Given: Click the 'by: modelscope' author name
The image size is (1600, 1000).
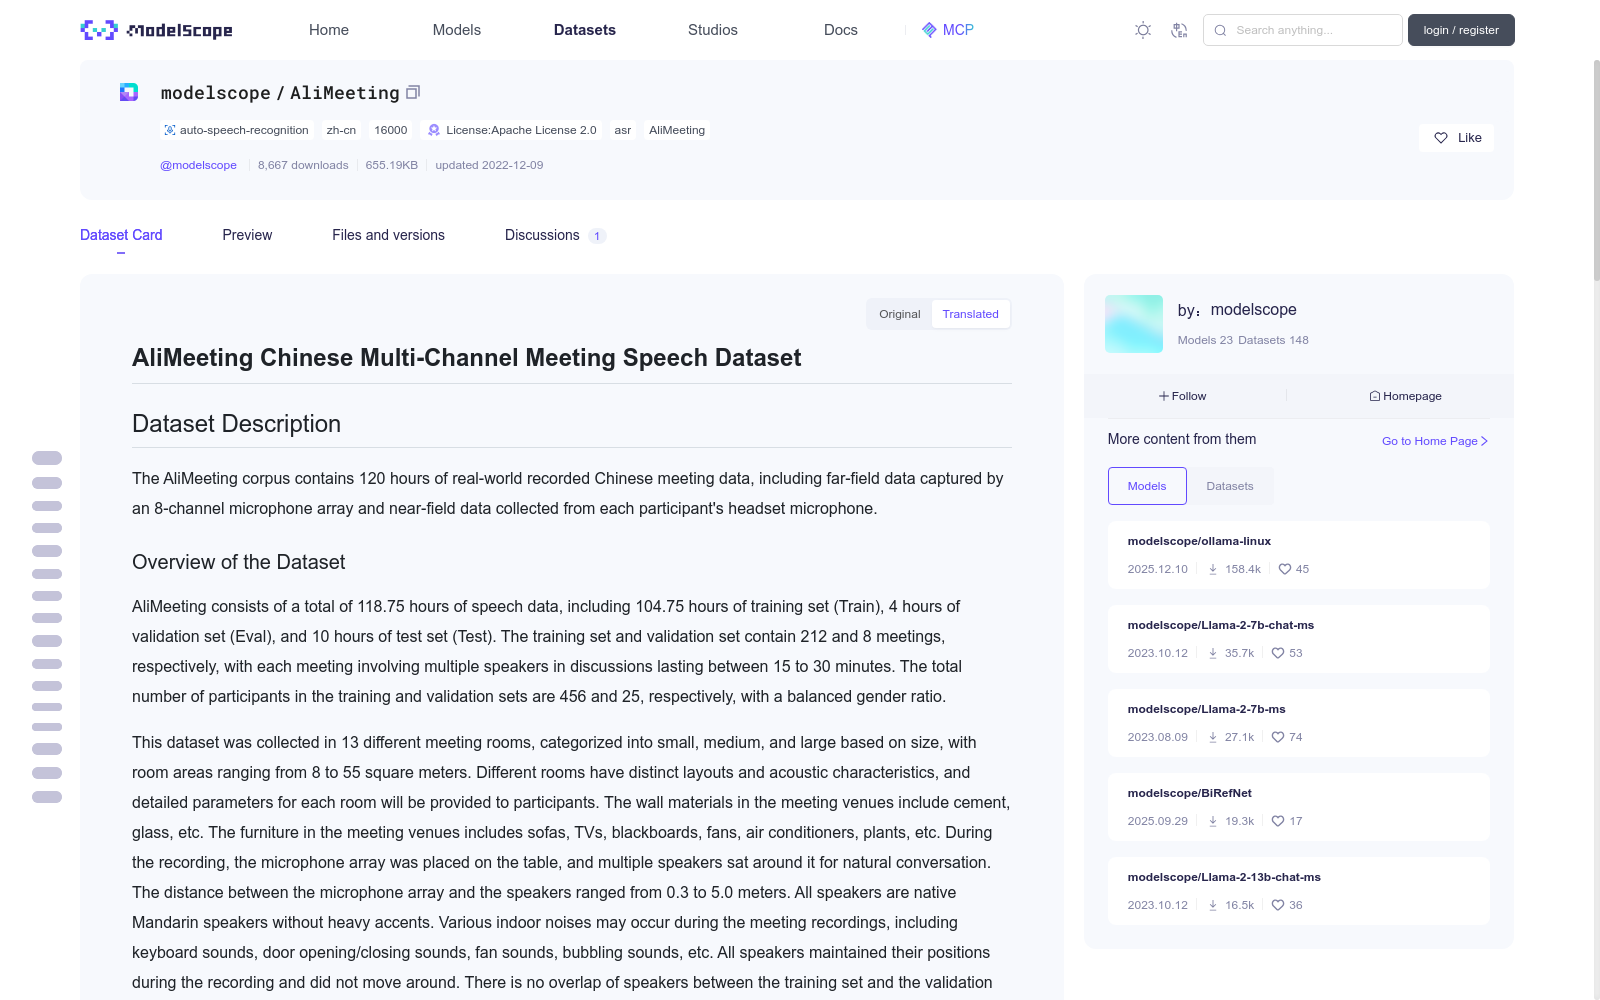Looking at the screenshot, I should tap(1237, 310).
